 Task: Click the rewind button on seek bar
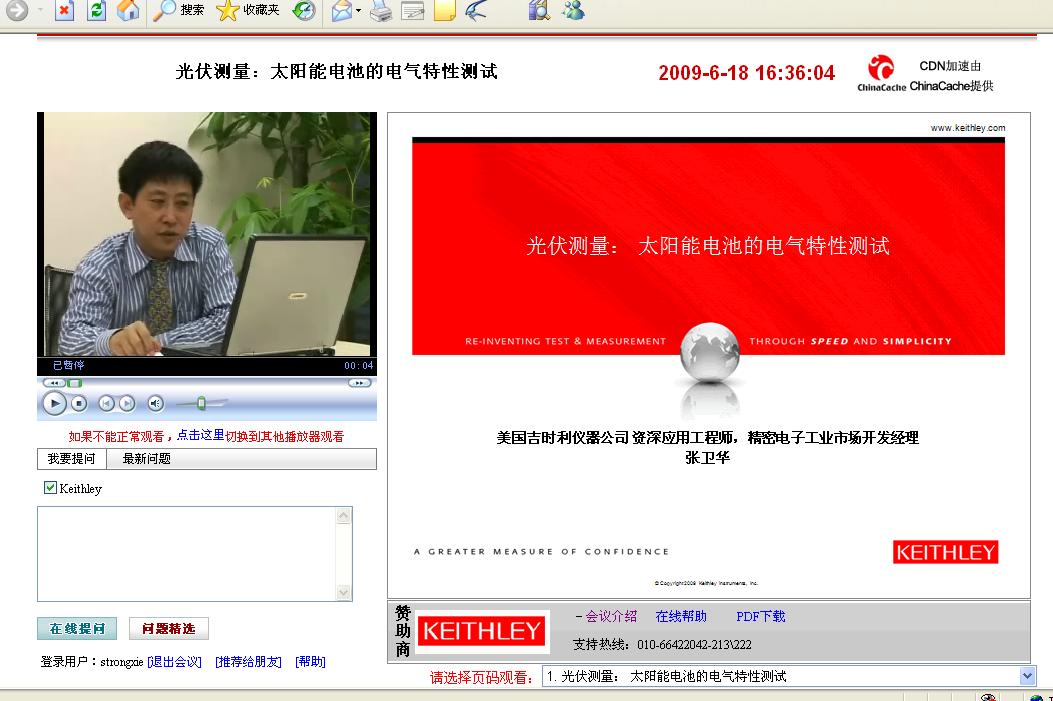pos(53,383)
